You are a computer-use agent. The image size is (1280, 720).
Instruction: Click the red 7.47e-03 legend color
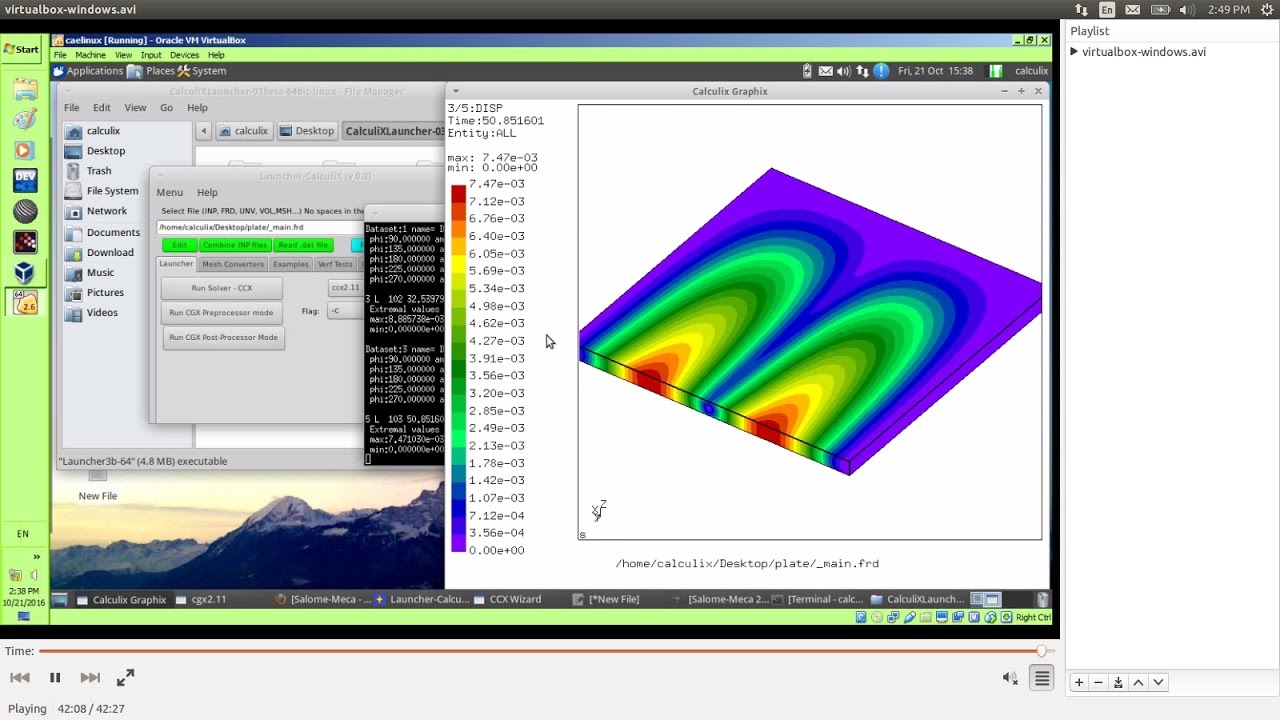pyautogui.click(x=458, y=193)
